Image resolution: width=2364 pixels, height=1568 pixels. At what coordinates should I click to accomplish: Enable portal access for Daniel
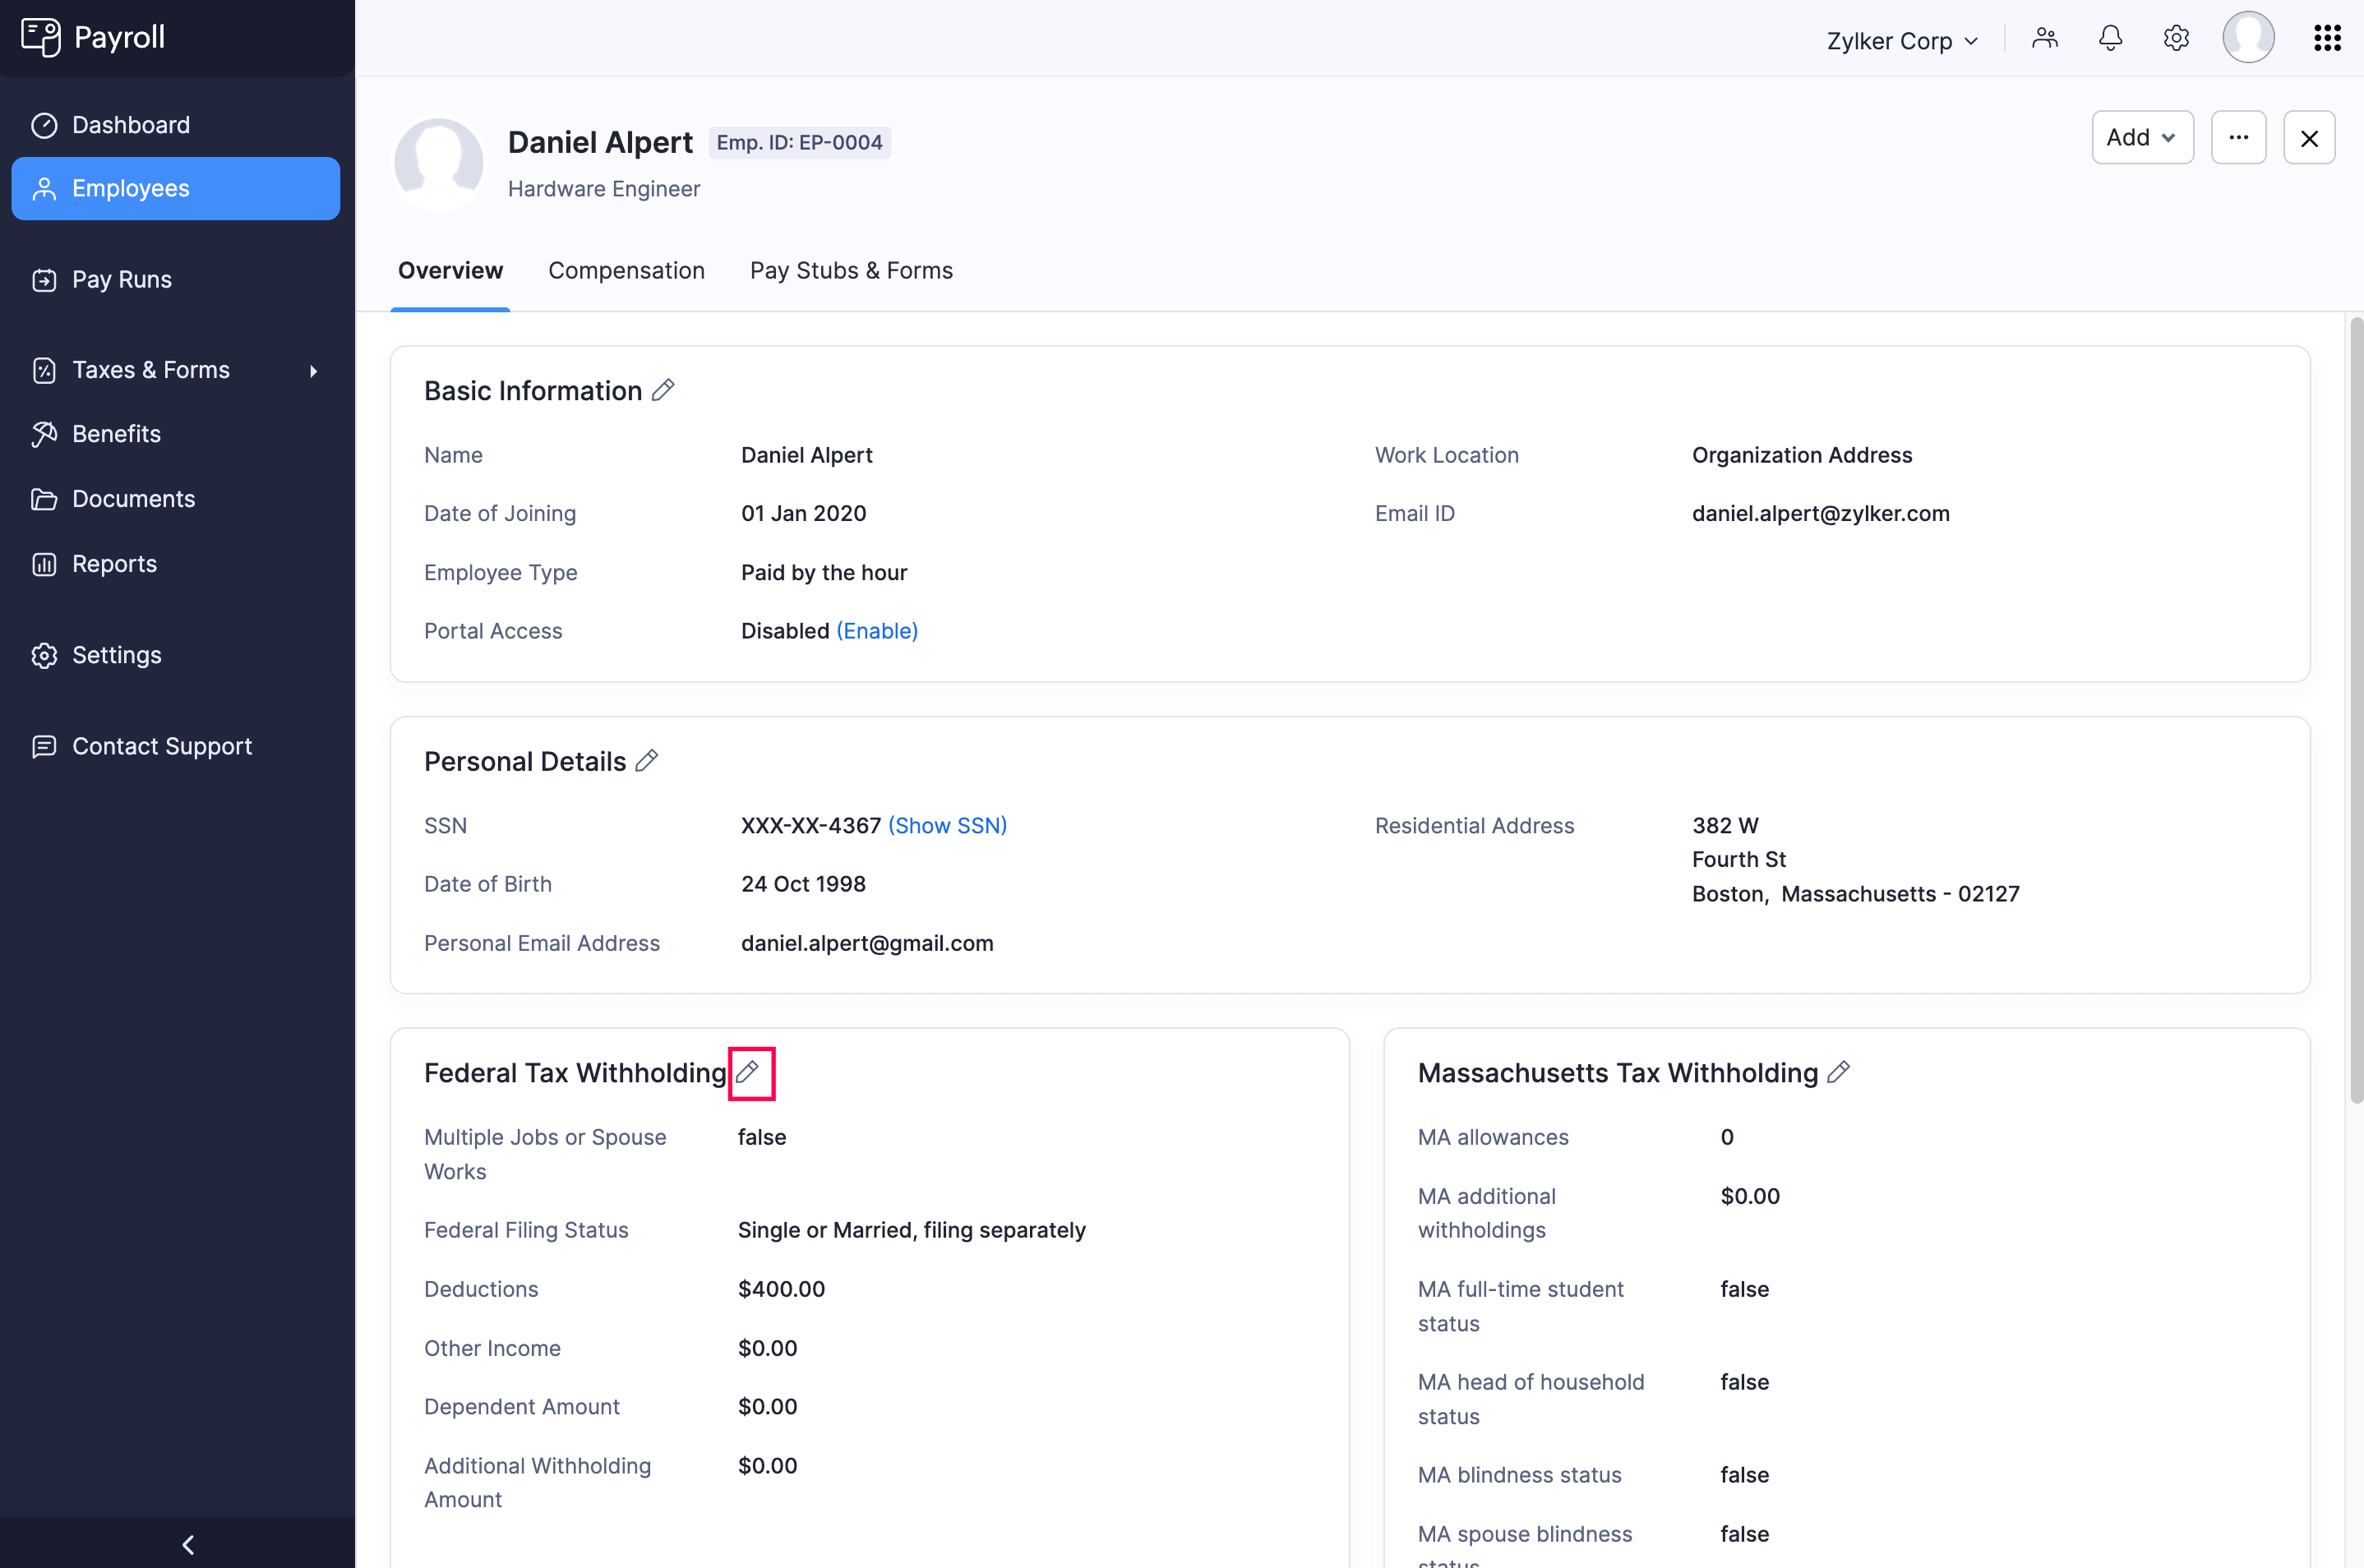[x=876, y=630]
